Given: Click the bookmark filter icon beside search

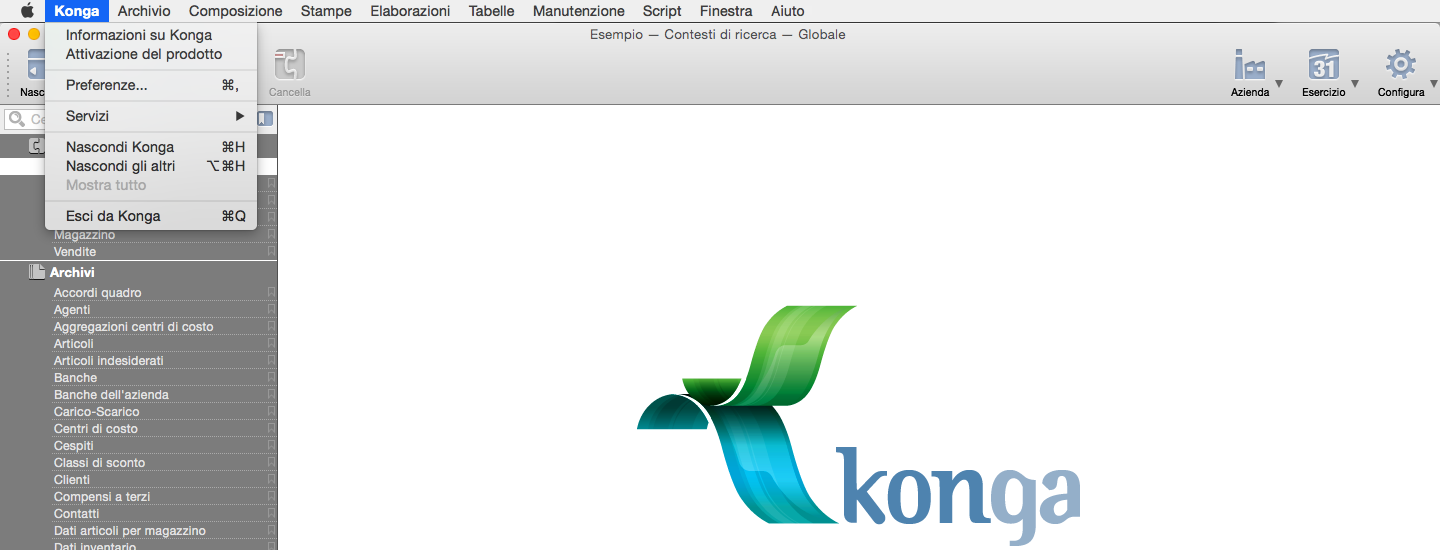Looking at the screenshot, I should tap(265, 119).
